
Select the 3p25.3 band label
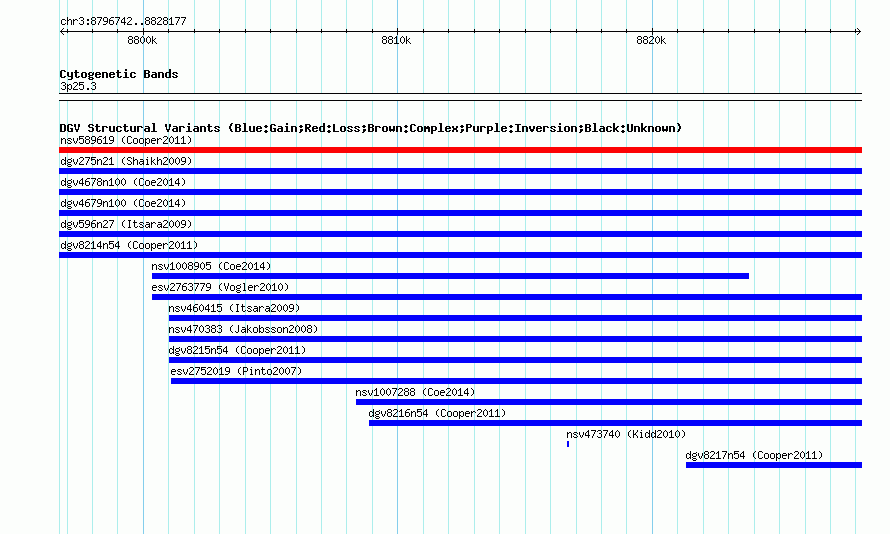(x=78, y=86)
